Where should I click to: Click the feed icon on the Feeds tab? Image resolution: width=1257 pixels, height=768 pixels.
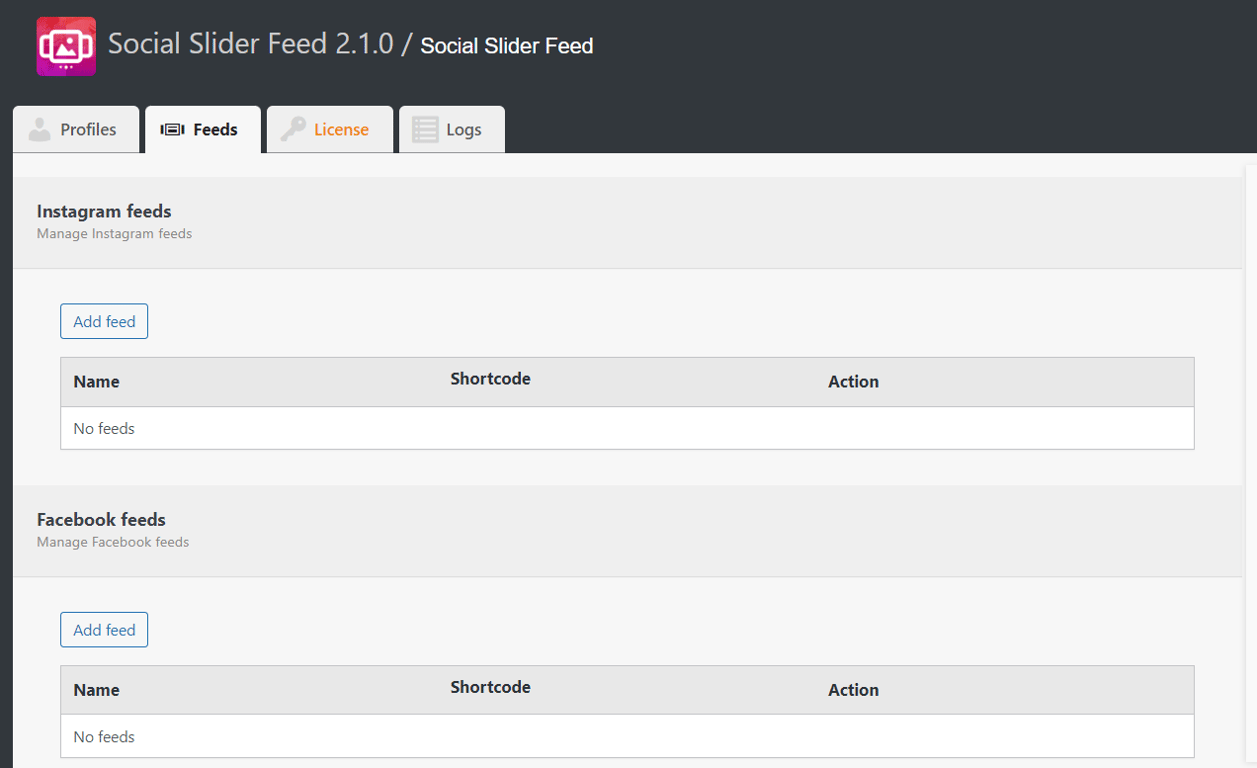coord(171,128)
